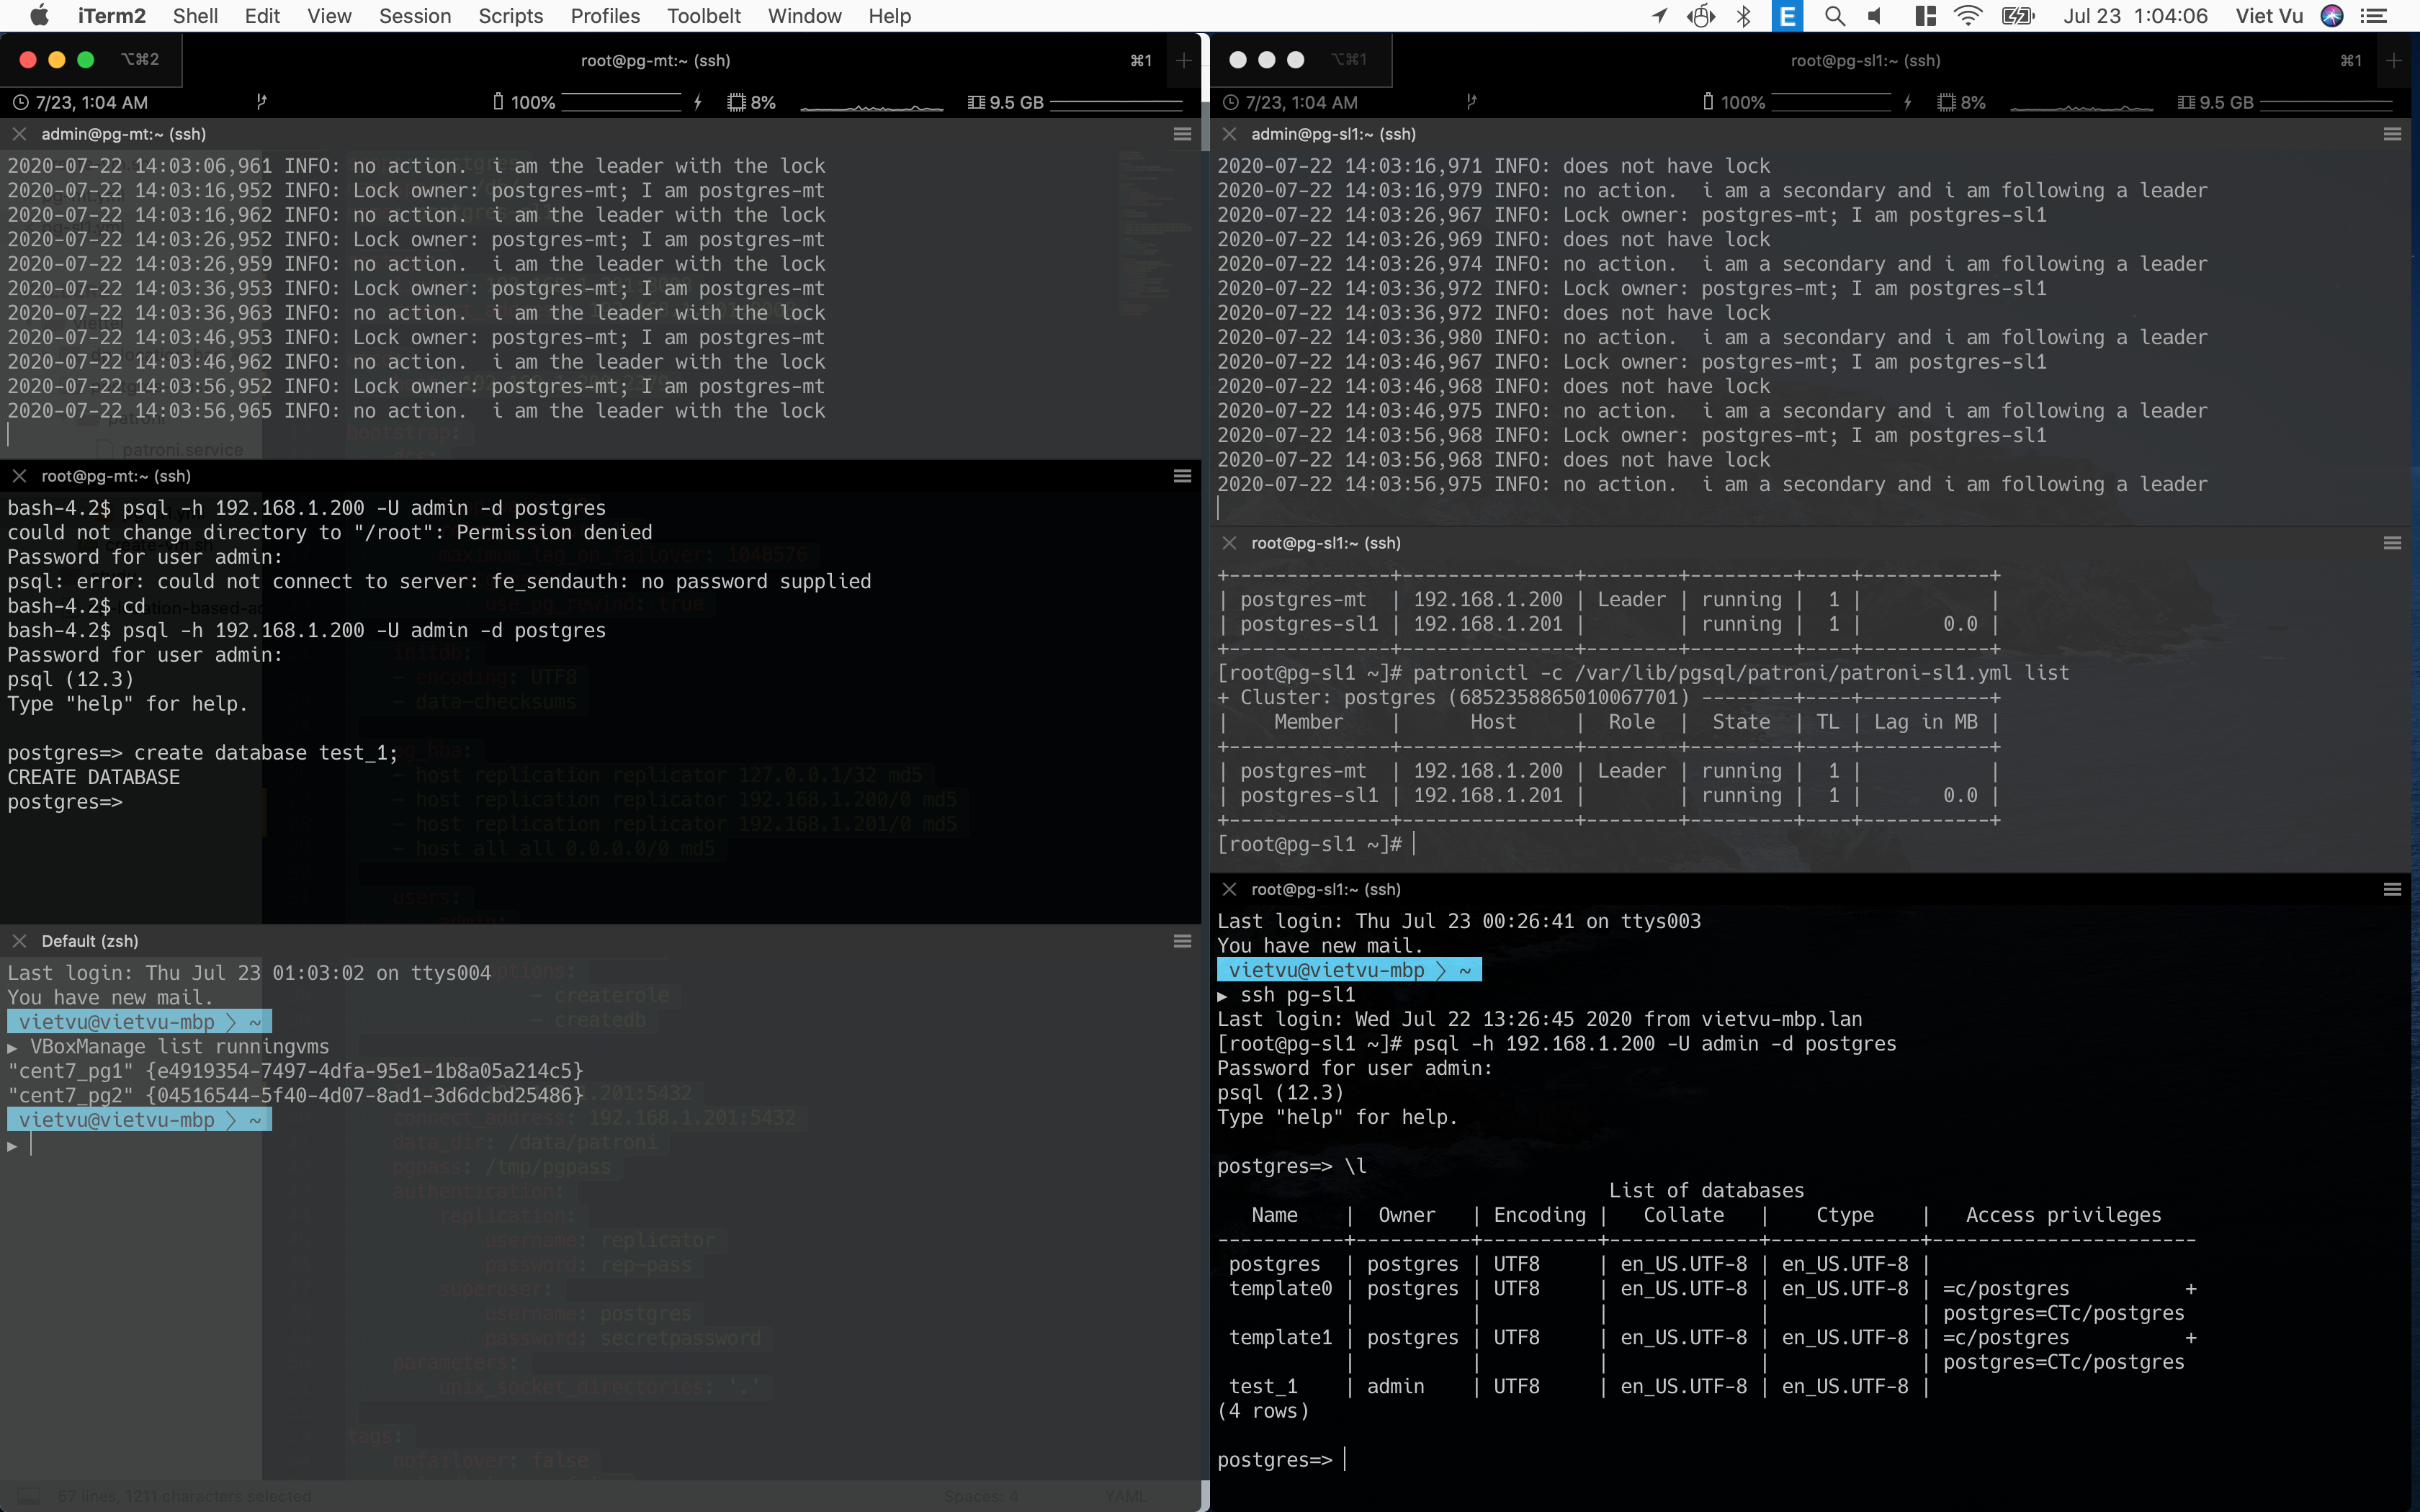Click the Viet Vu user name
The image size is (2420, 1512).
(x=2269, y=16)
